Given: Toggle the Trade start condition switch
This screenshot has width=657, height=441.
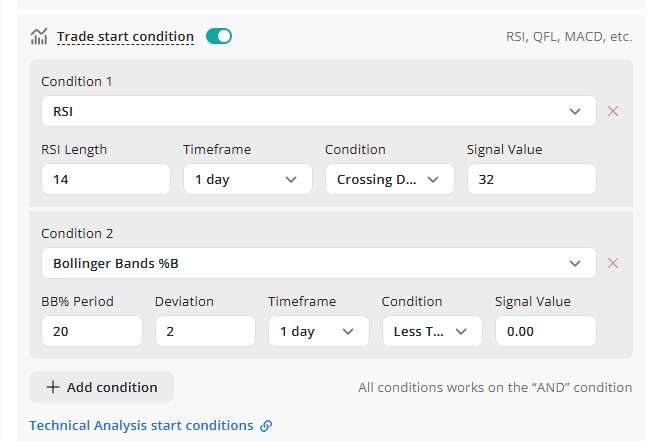Looking at the screenshot, I should coord(219,37).
